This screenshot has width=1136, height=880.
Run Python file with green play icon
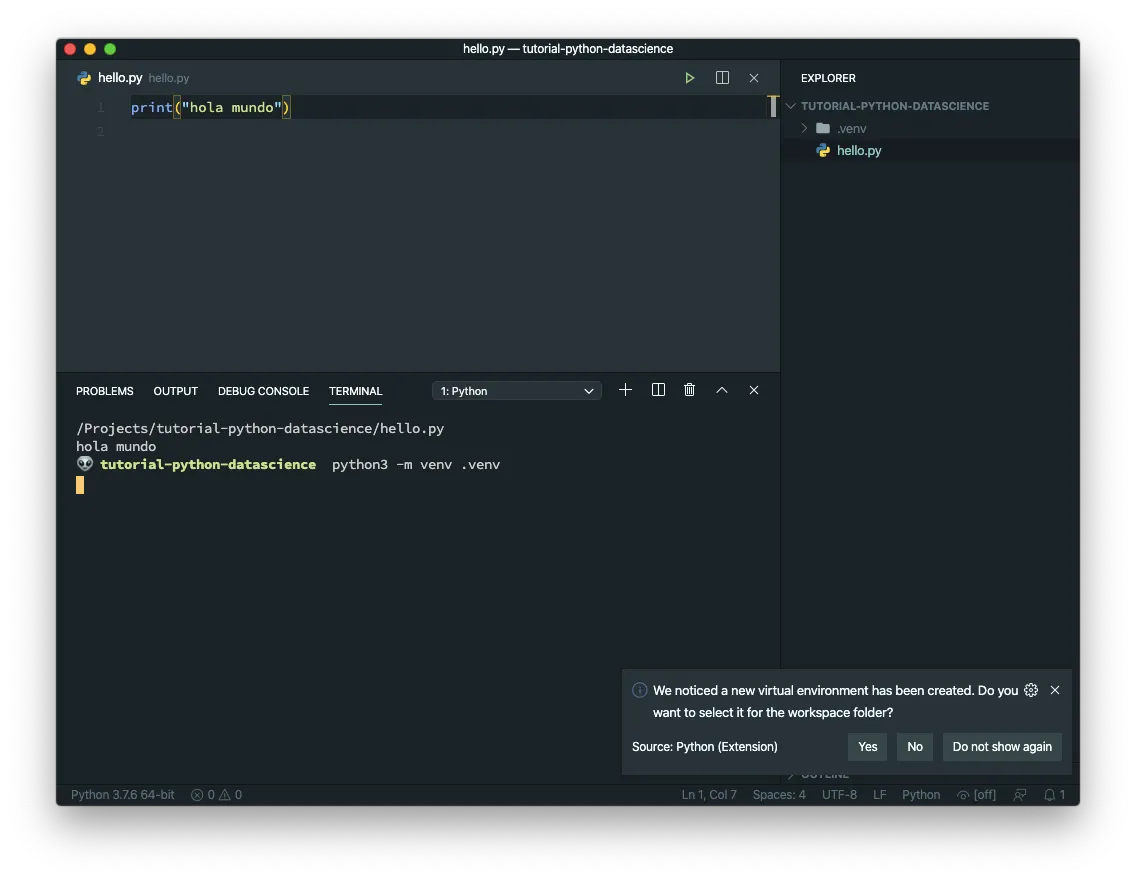pos(690,77)
